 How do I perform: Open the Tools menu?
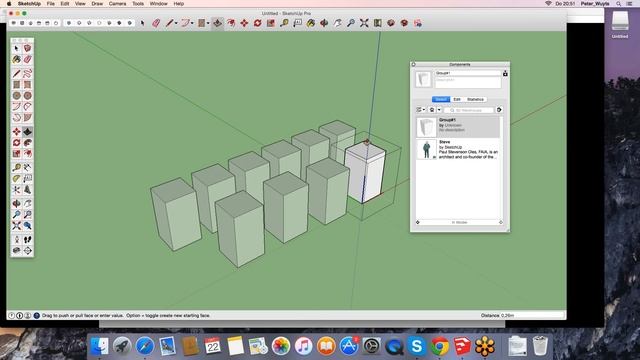(138, 4)
